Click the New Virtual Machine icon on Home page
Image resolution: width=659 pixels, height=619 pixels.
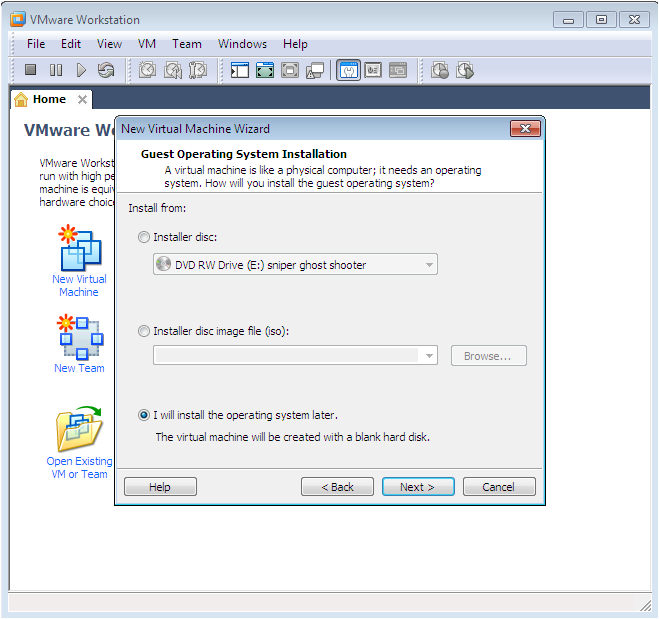click(x=80, y=248)
